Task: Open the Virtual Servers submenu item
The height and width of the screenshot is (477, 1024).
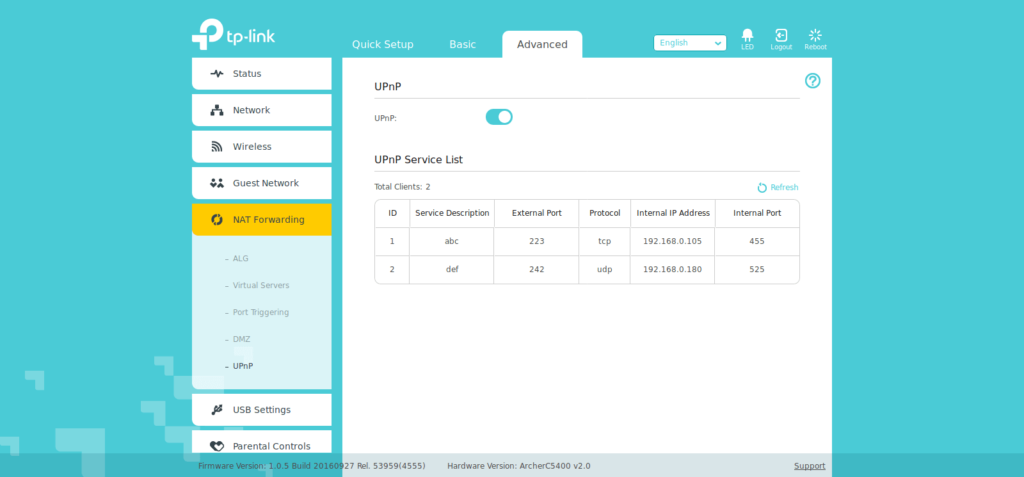Action: pyautogui.click(x=260, y=285)
